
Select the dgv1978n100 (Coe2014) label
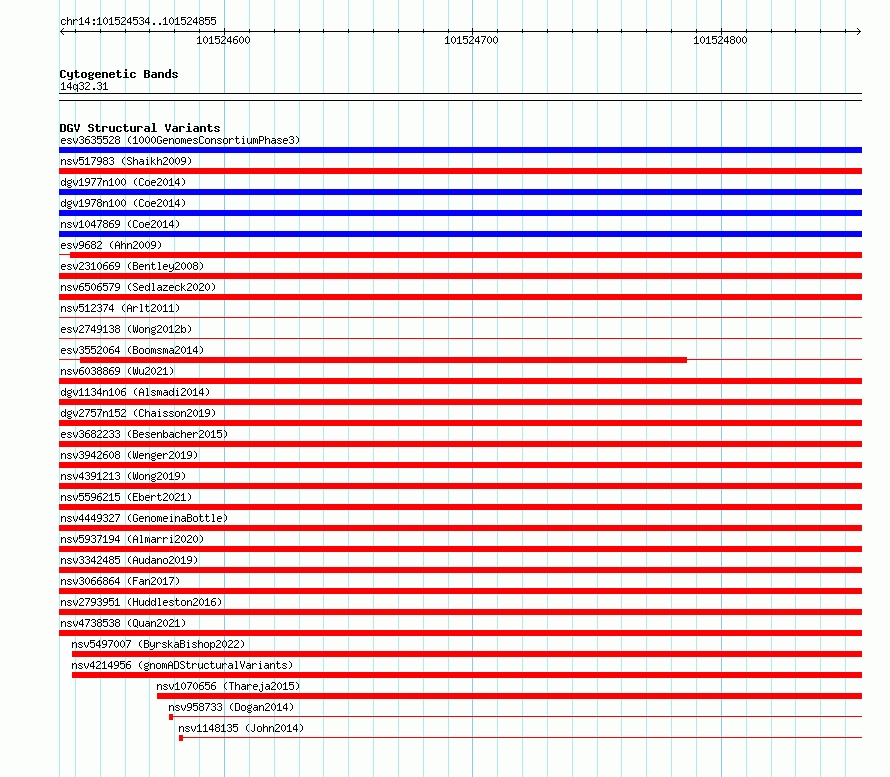point(123,203)
